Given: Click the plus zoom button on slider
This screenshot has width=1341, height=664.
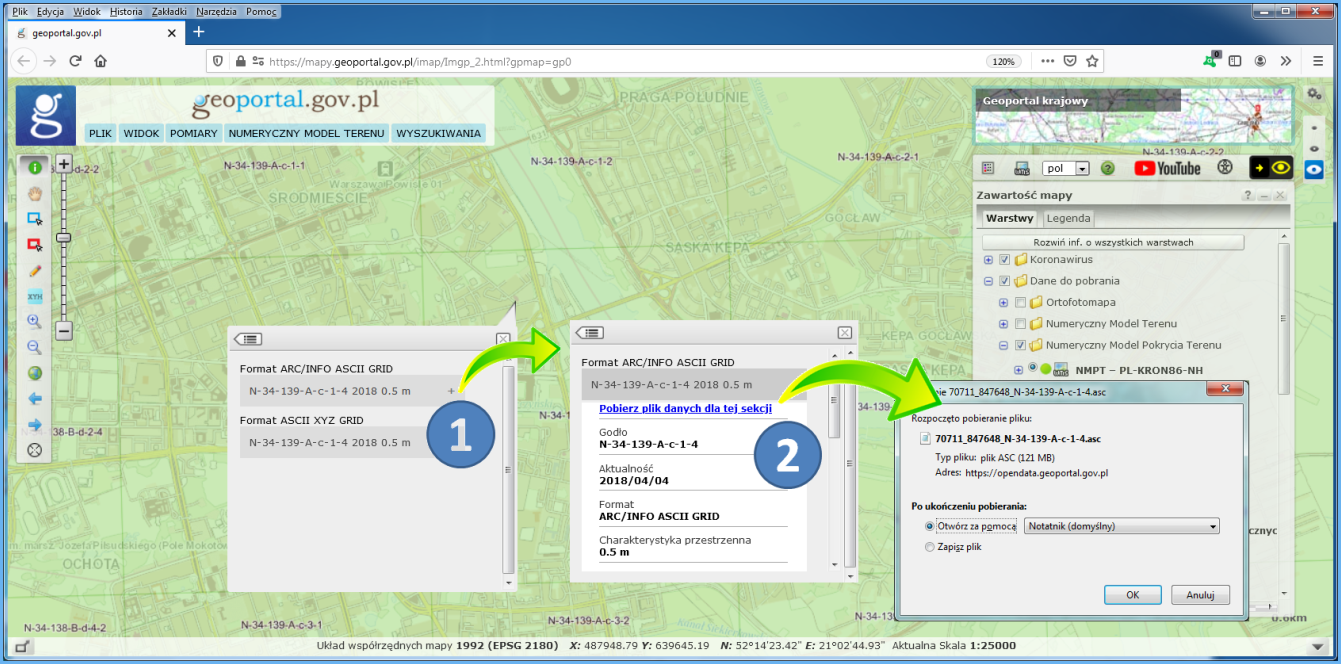Looking at the screenshot, I should [x=63, y=163].
